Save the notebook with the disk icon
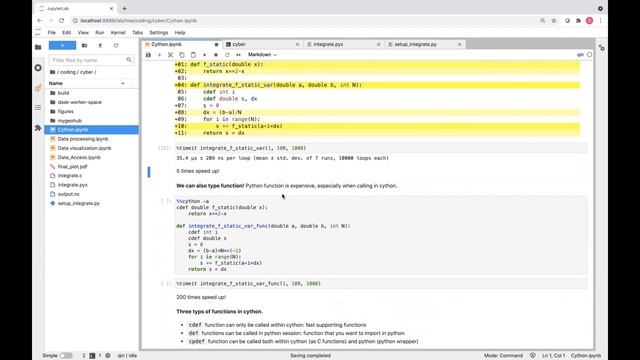Screen dimensions: 640x360 point(148,55)
